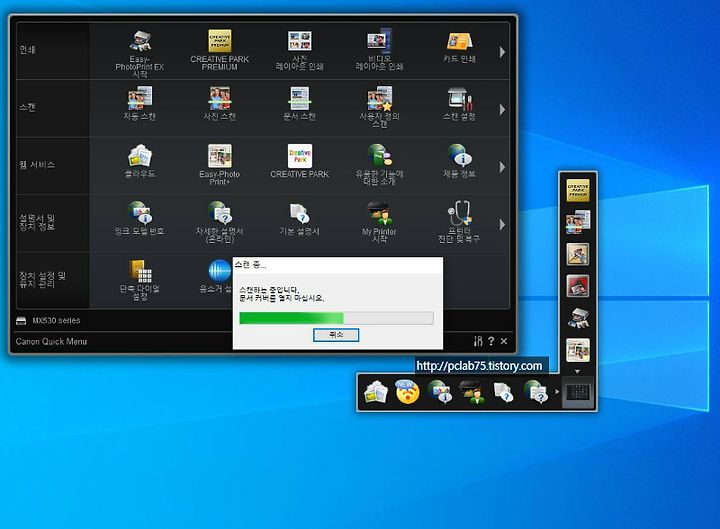Select 장치 설정 및 유지 관리 category label
The width and height of the screenshot is (720, 529).
pos(42,280)
